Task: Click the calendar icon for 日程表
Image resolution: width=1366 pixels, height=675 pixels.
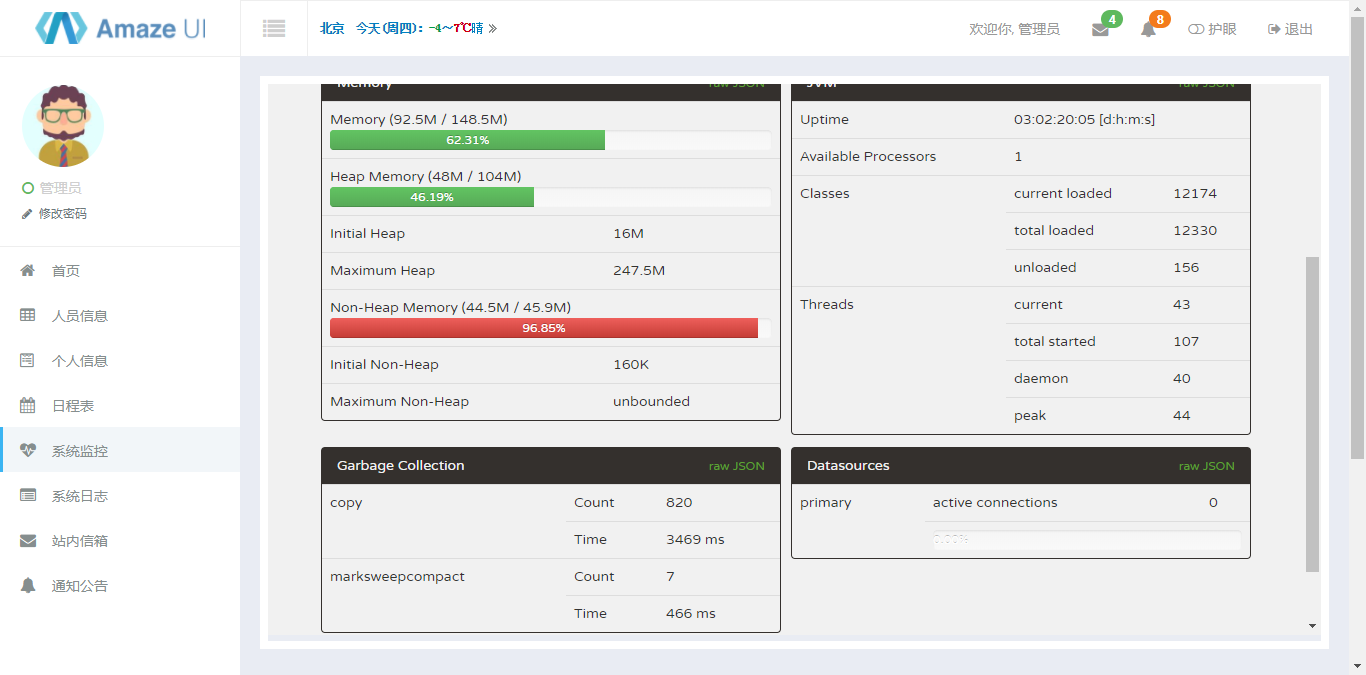Action: (x=28, y=406)
